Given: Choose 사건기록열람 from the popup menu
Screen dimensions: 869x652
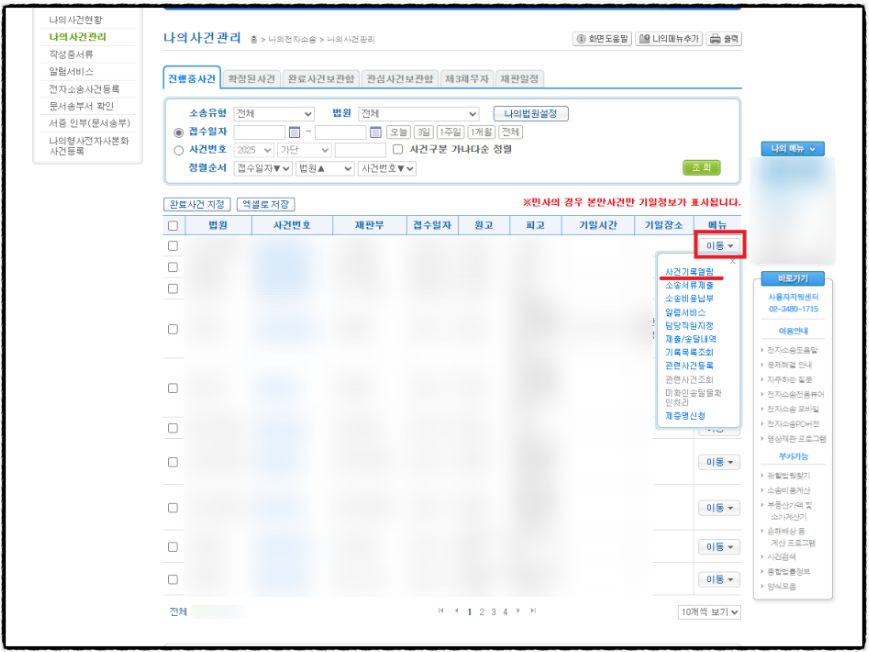Looking at the screenshot, I should (x=689, y=272).
